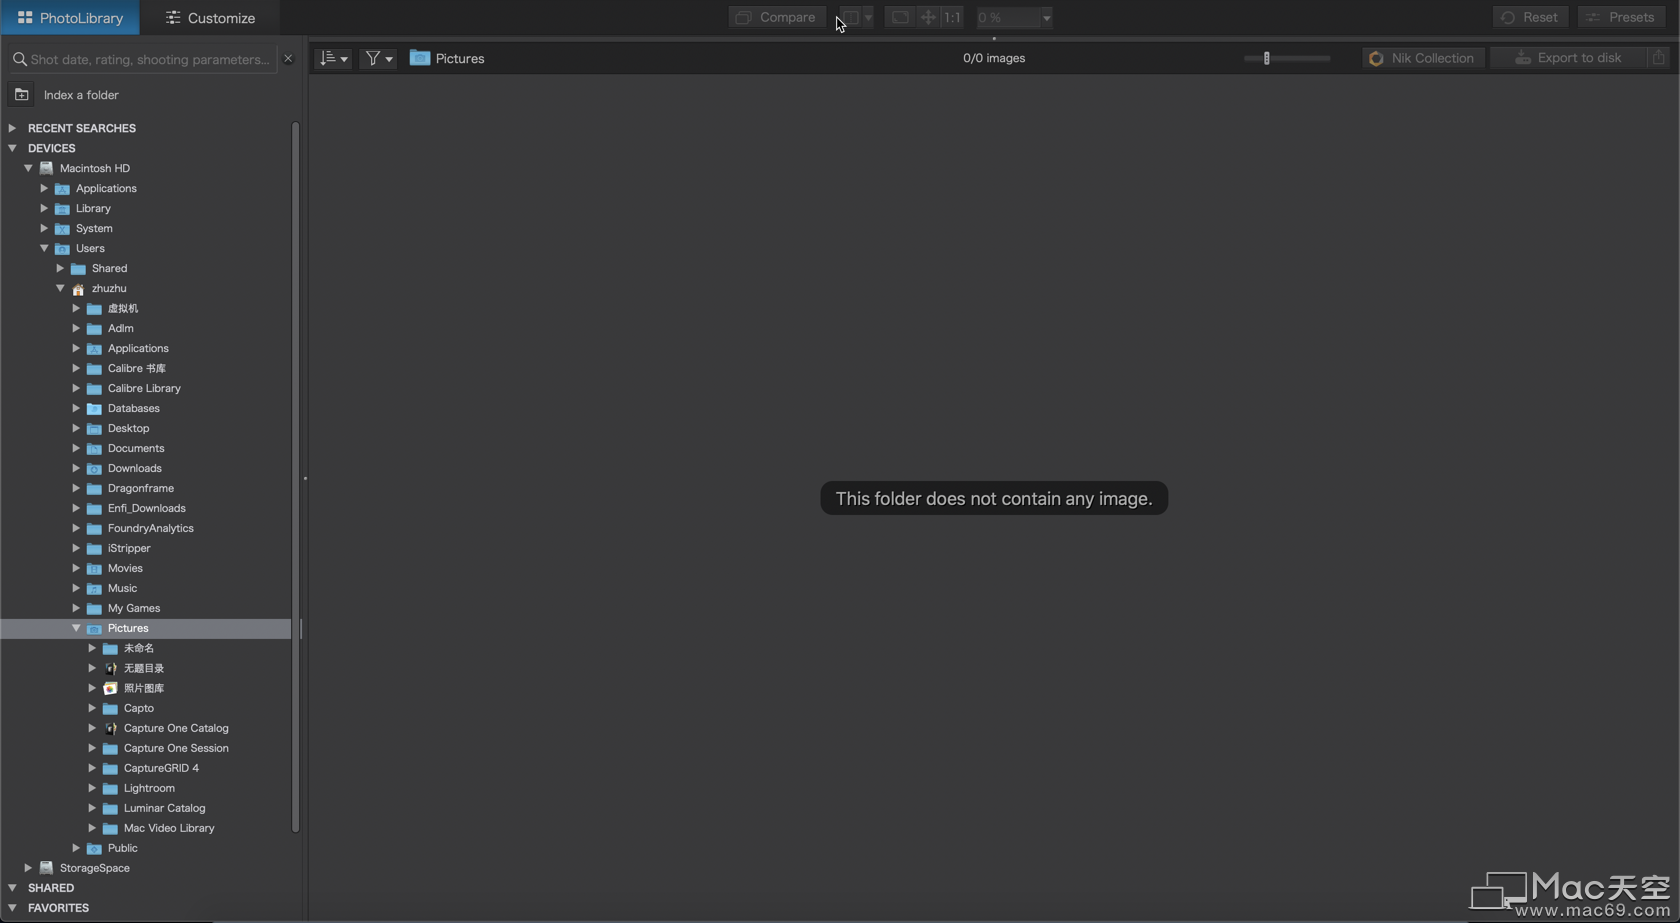The image size is (1680, 923).
Task: Click Export to disk
Action: pos(1568,58)
